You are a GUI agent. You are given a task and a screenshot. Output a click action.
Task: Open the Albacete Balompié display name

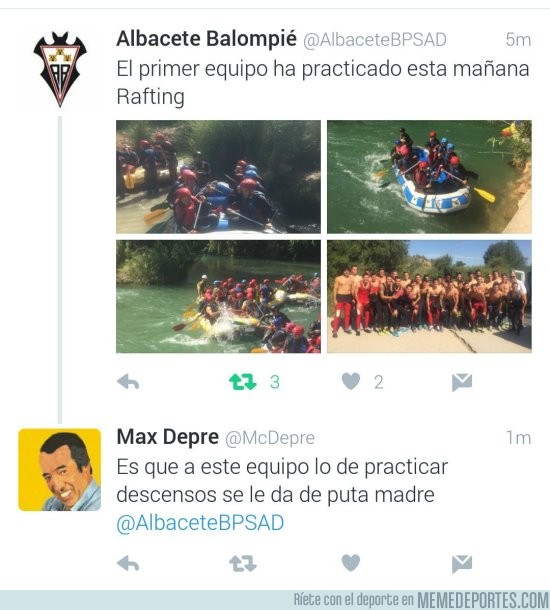[x=207, y=39]
